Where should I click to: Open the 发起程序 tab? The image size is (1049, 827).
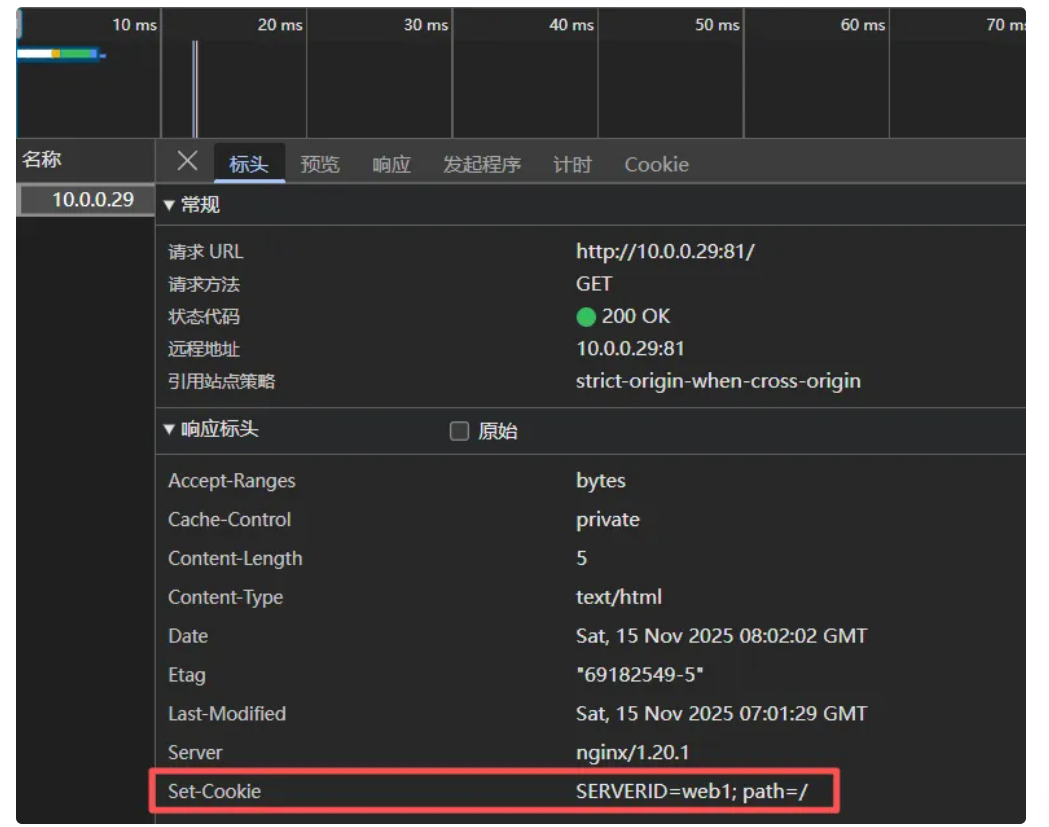pyautogui.click(x=482, y=165)
